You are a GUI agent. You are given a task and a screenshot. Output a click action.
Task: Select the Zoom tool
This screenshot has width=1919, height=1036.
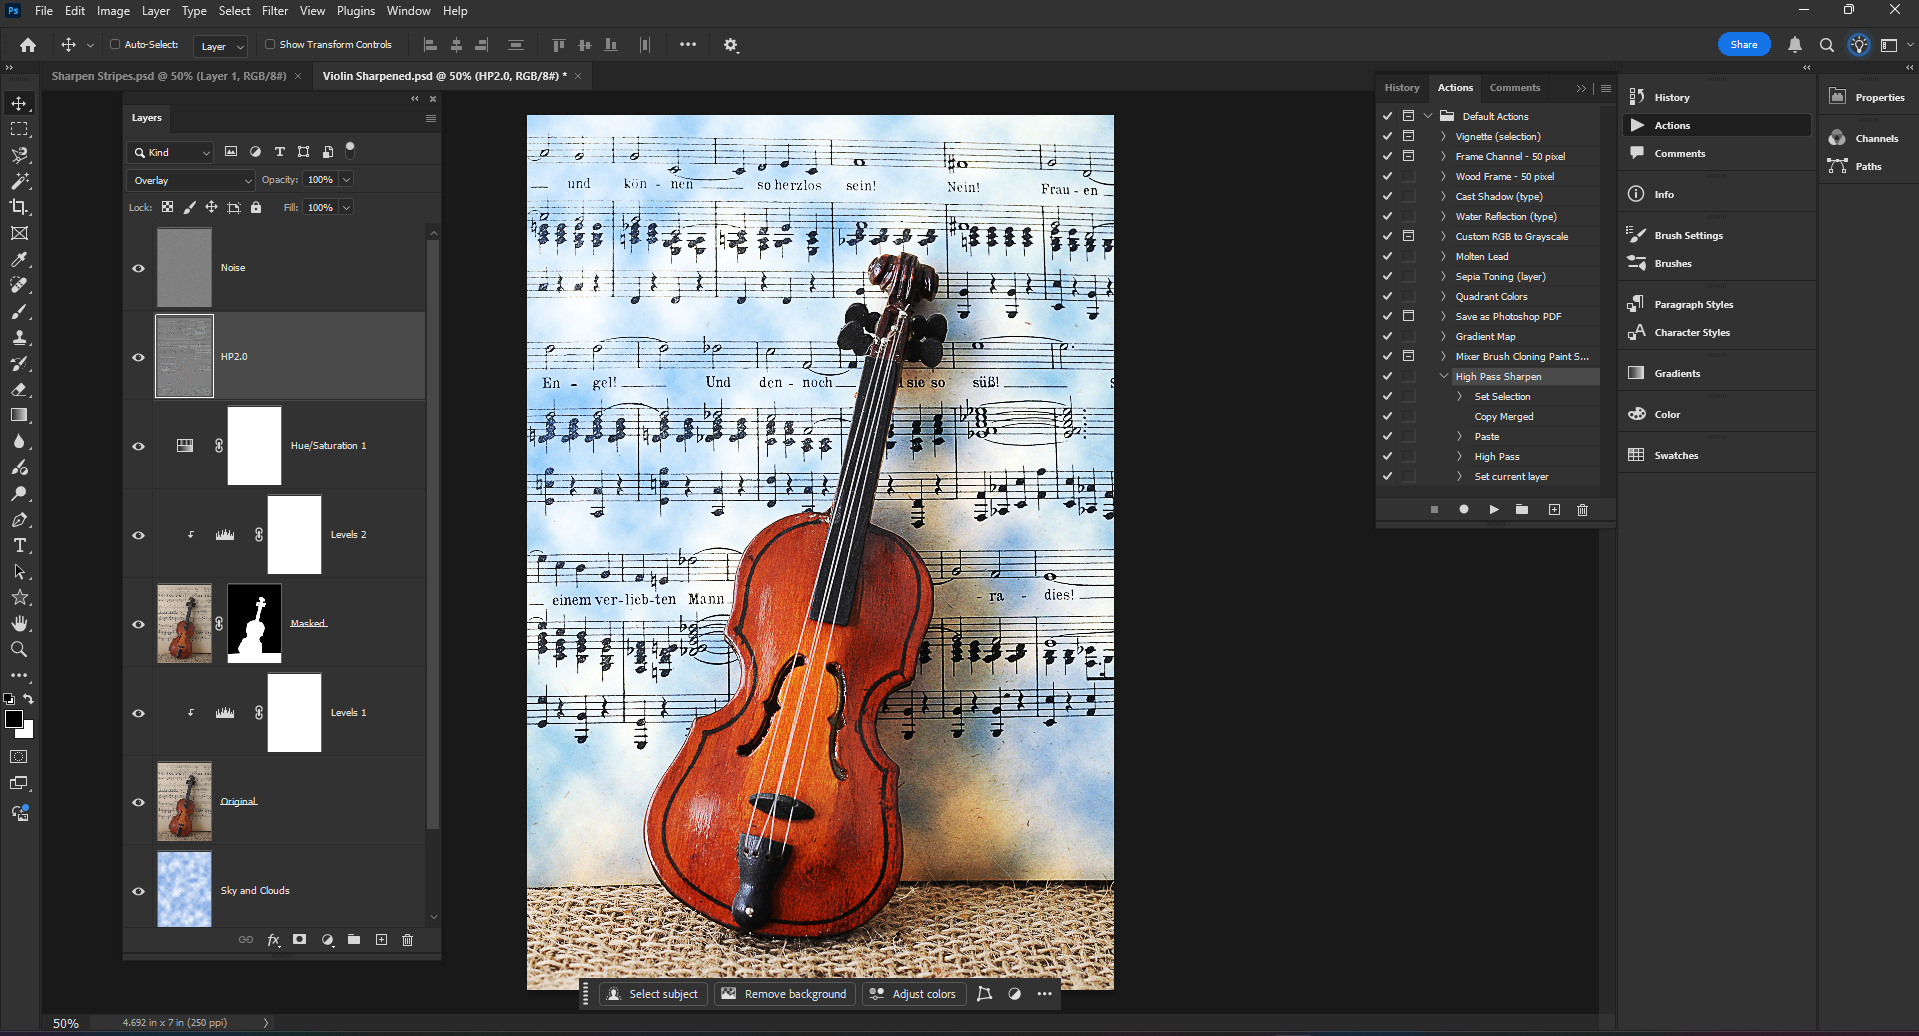(19, 650)
